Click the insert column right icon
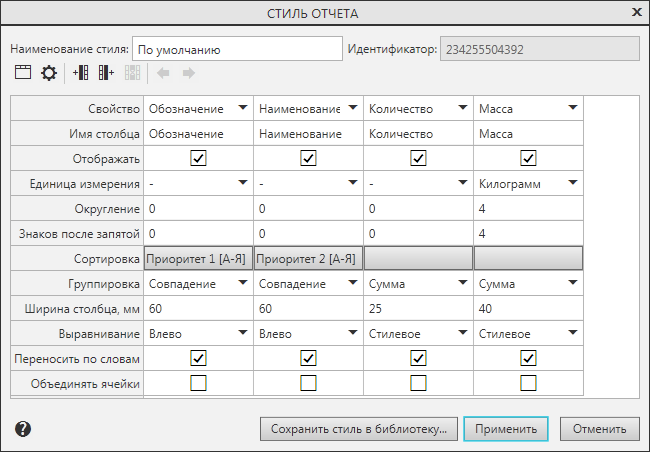Image resolution: width=650 pixels, height=452 pixels. (106, 73)
